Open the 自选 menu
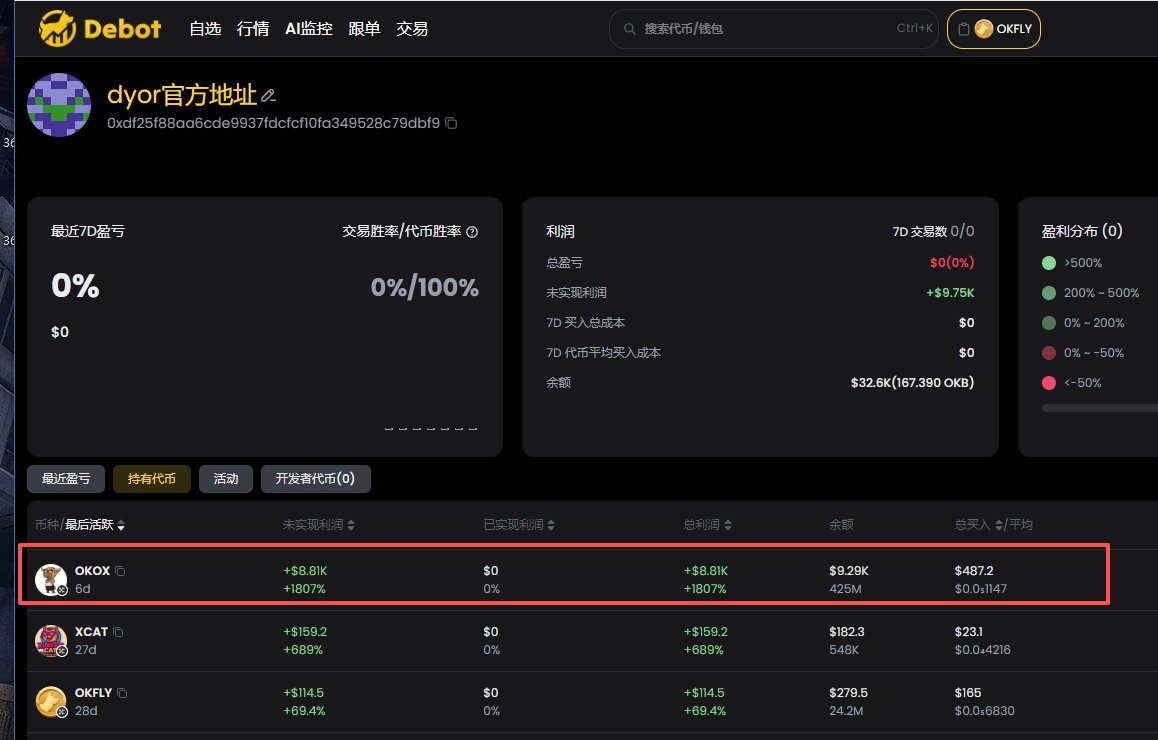Screen dimensions: 1158x740 click(205, 29)
